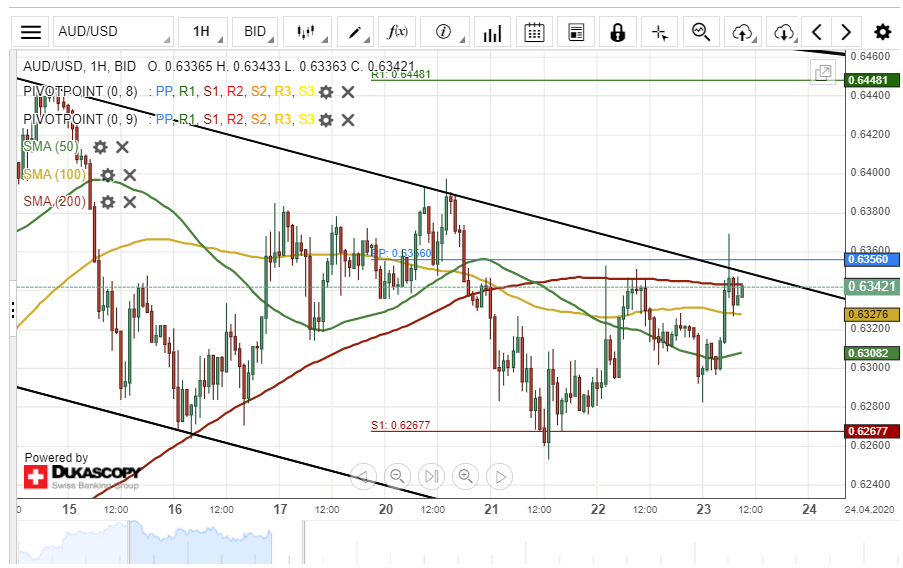The image size is (903, 568).
Task: Click the SMA (200) indicator label
Action: [54, 202]
